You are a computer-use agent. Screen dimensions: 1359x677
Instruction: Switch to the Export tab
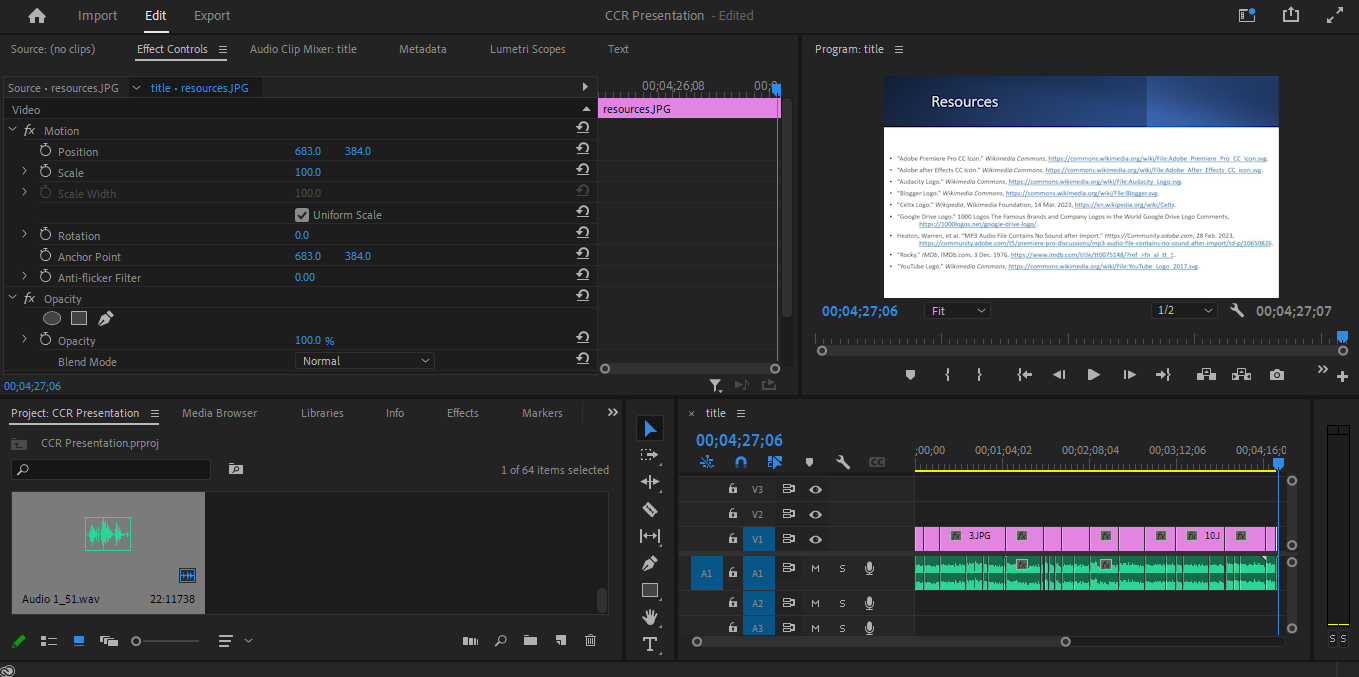coord(212,15)
